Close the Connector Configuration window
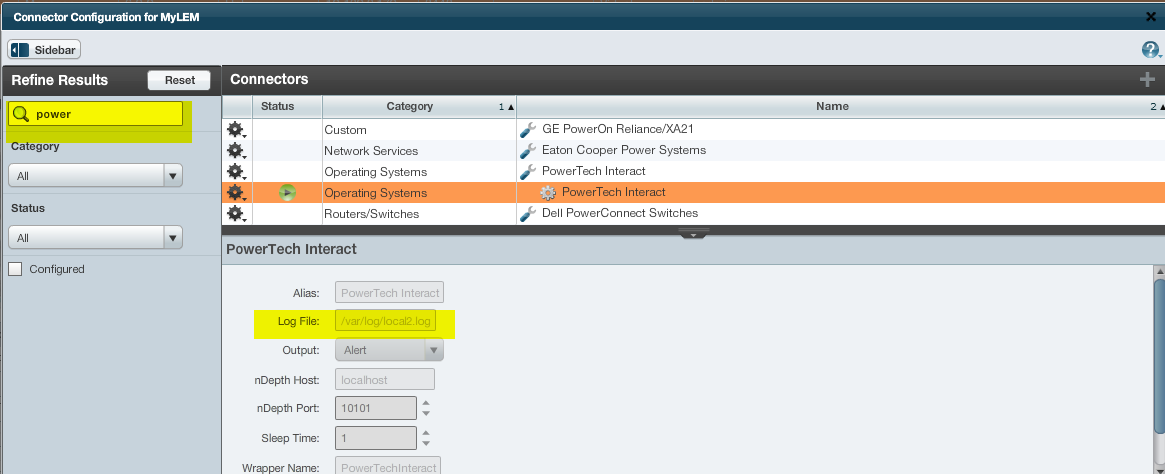Screen dimensions: 1165x474 [1151, 16]
